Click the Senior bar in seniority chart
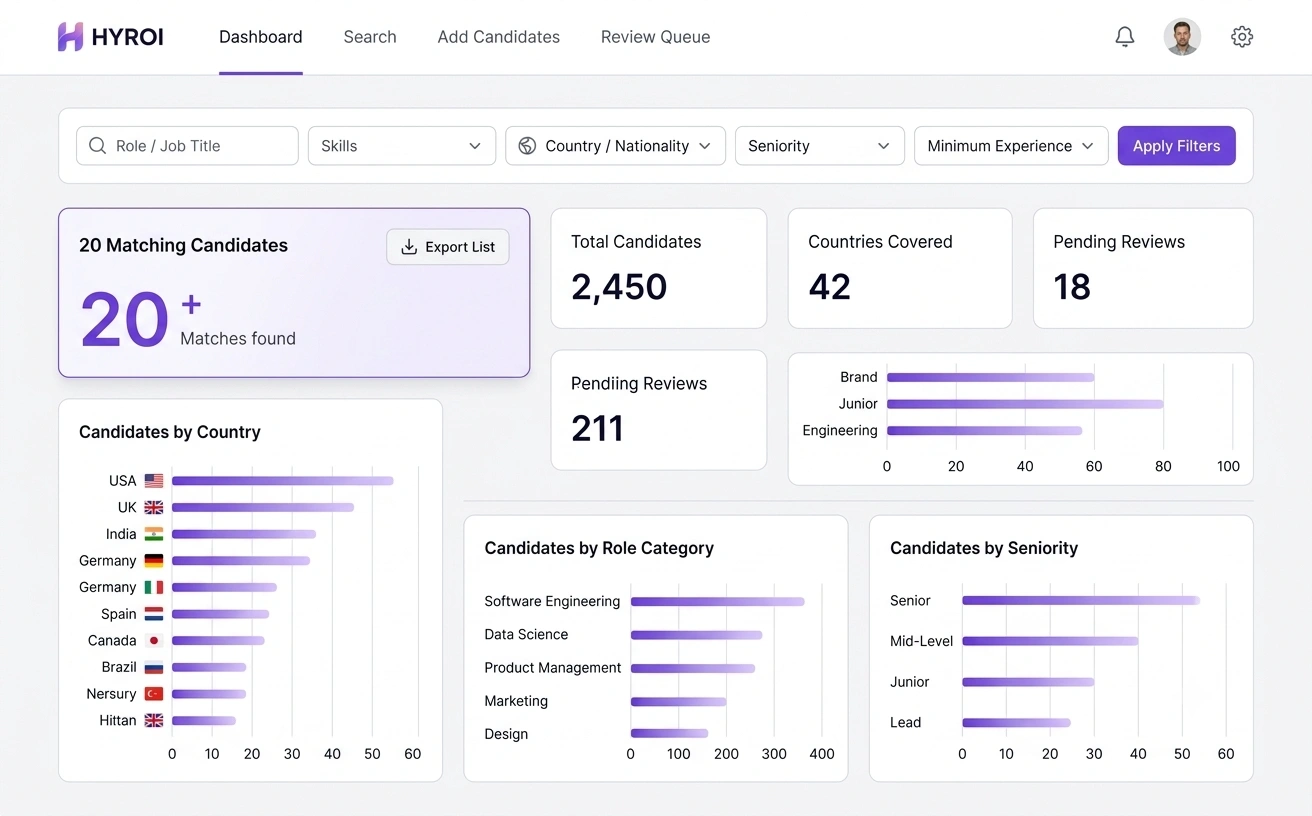This screenshot has width=1312, height=816. coord(1081,601)
